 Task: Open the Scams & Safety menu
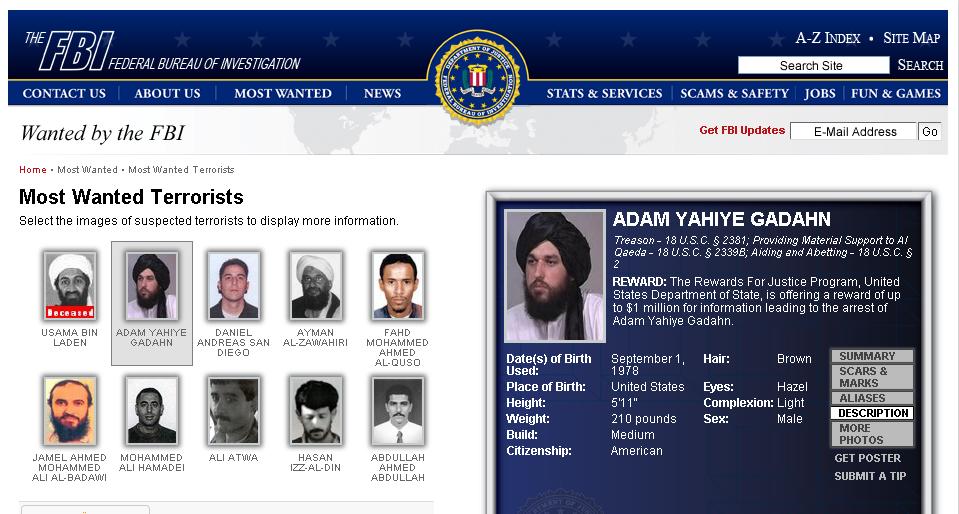[734, 94]
